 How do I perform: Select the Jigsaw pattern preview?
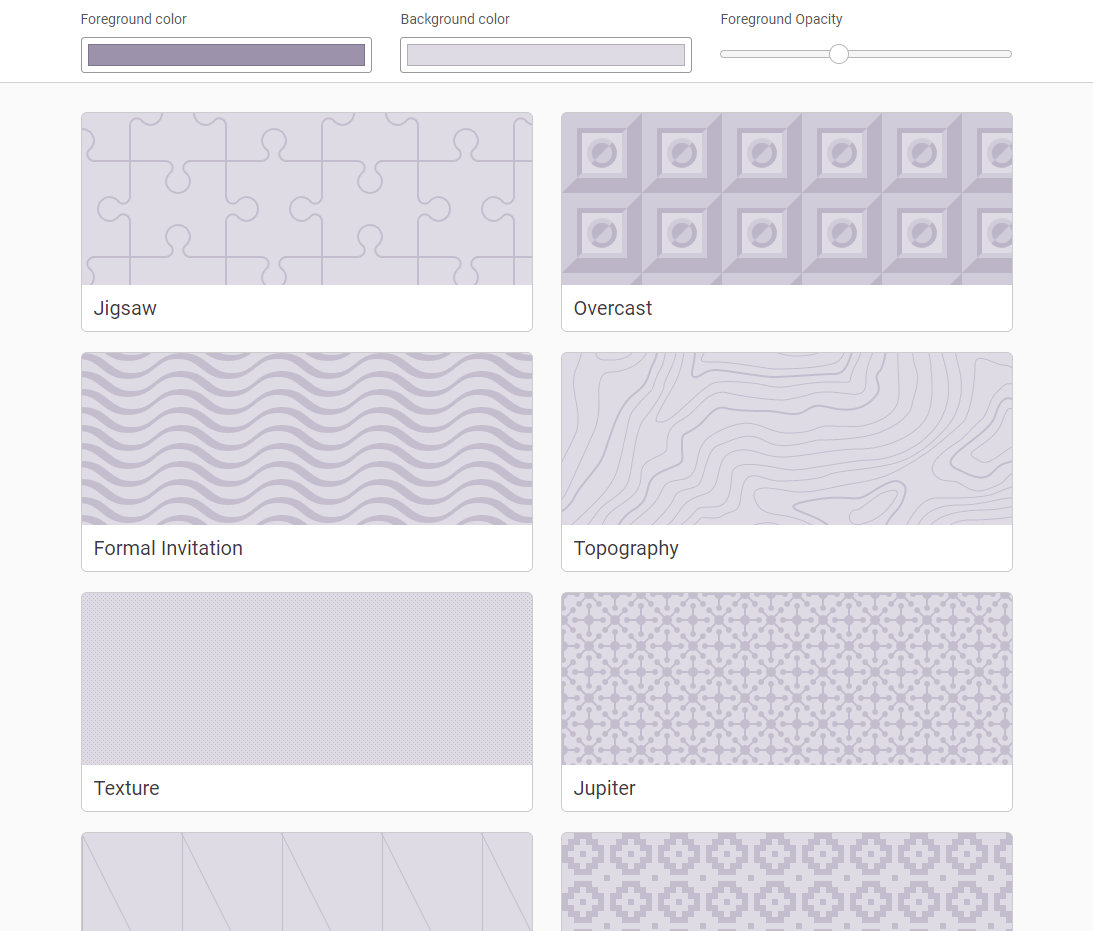(307, 199)
